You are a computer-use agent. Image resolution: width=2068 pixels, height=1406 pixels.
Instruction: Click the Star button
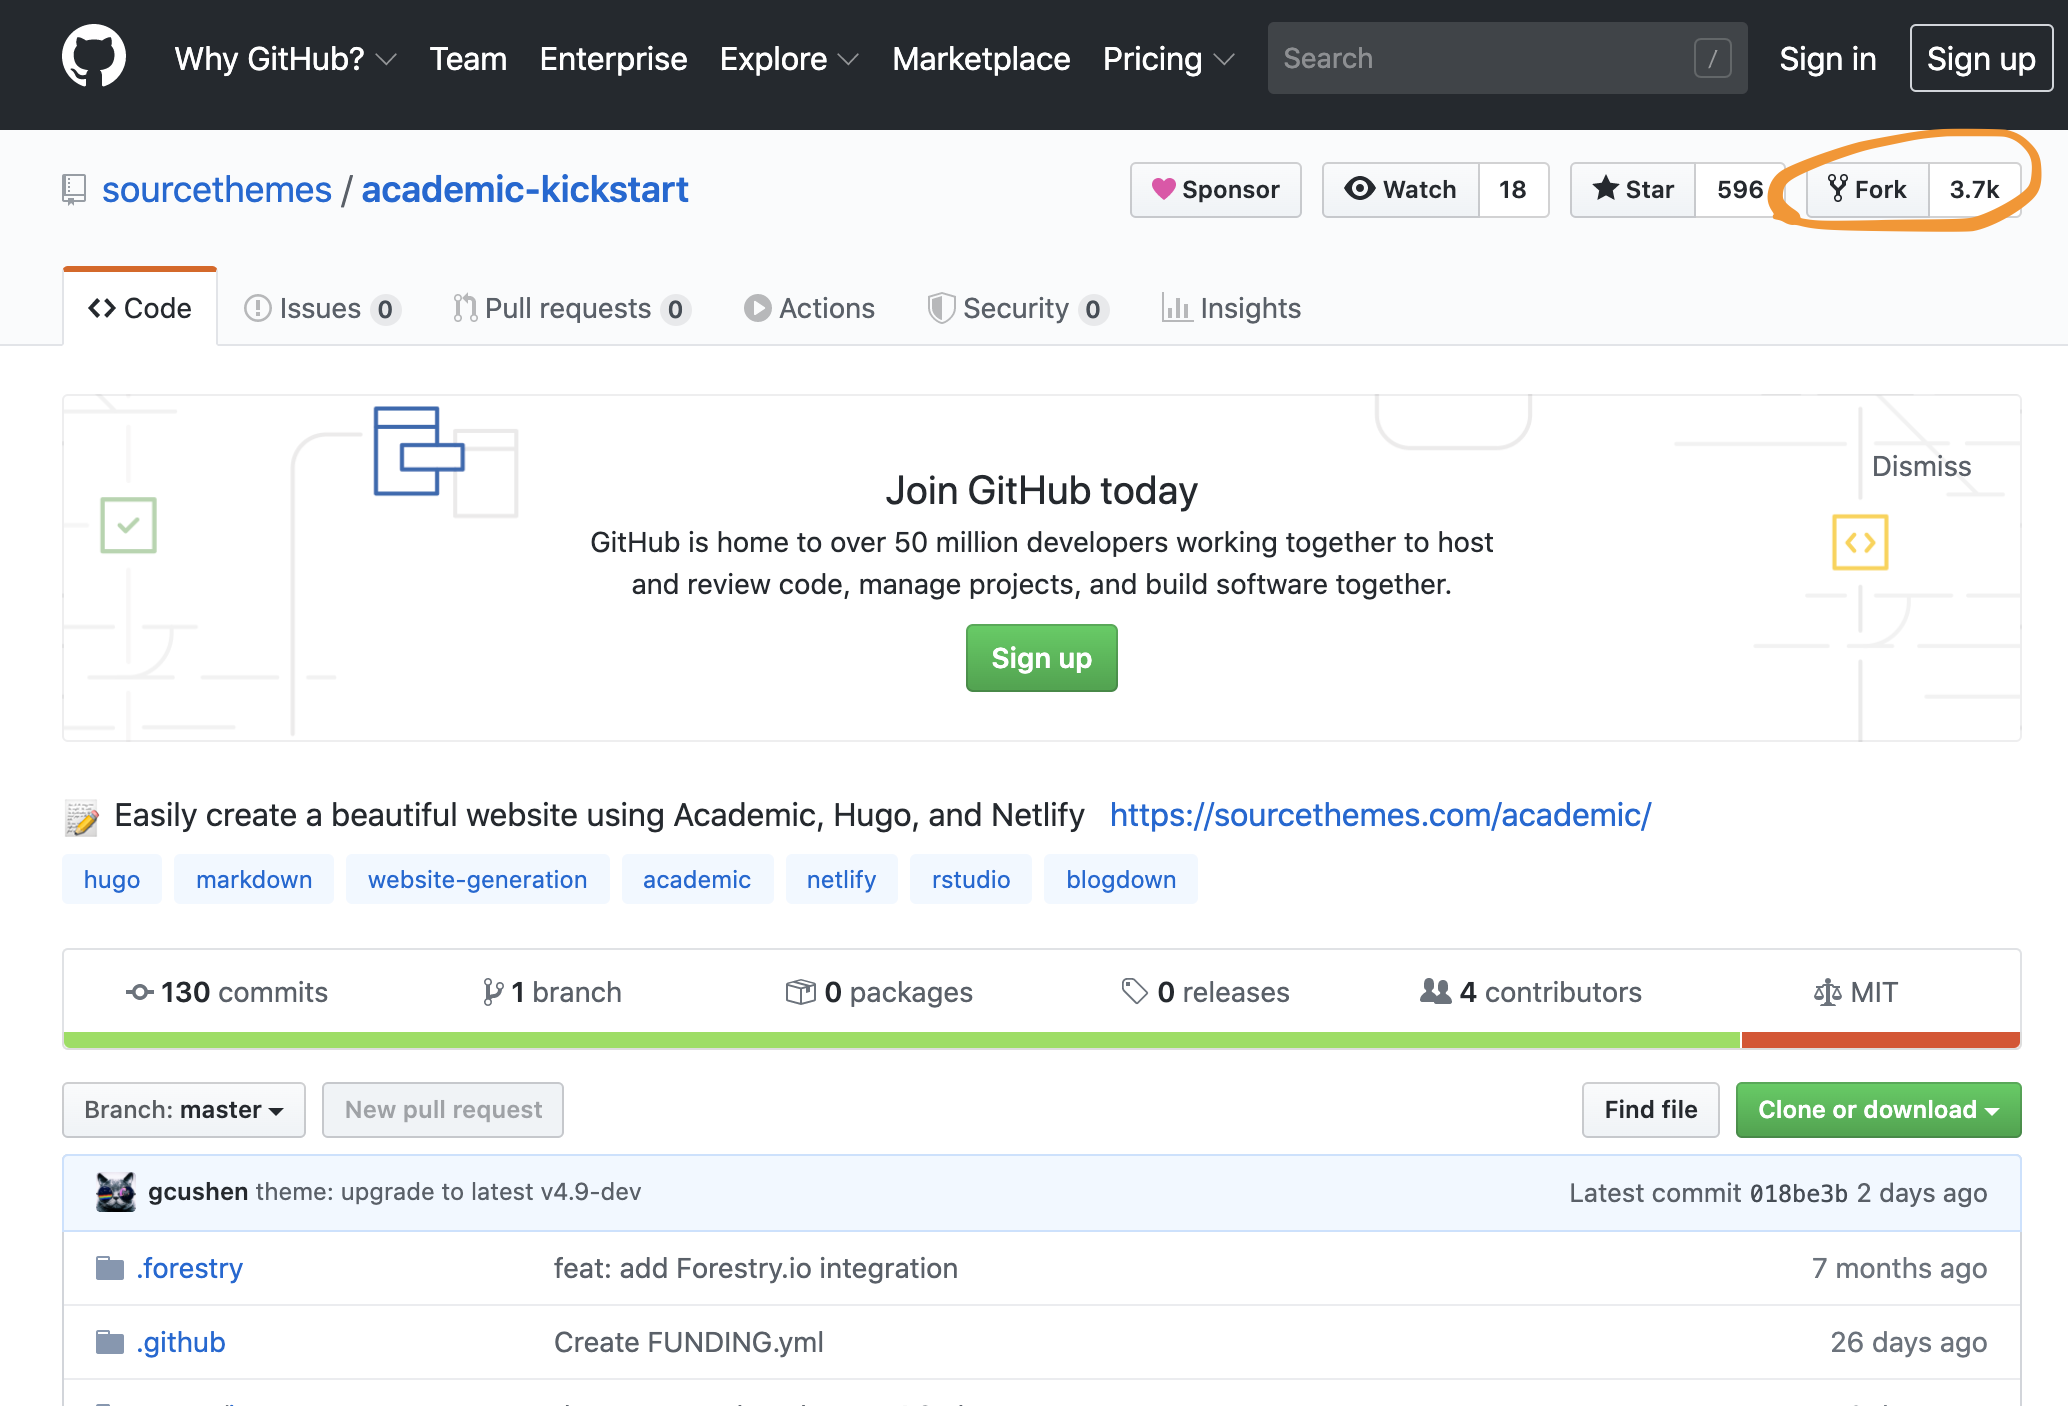(1633, 190)
